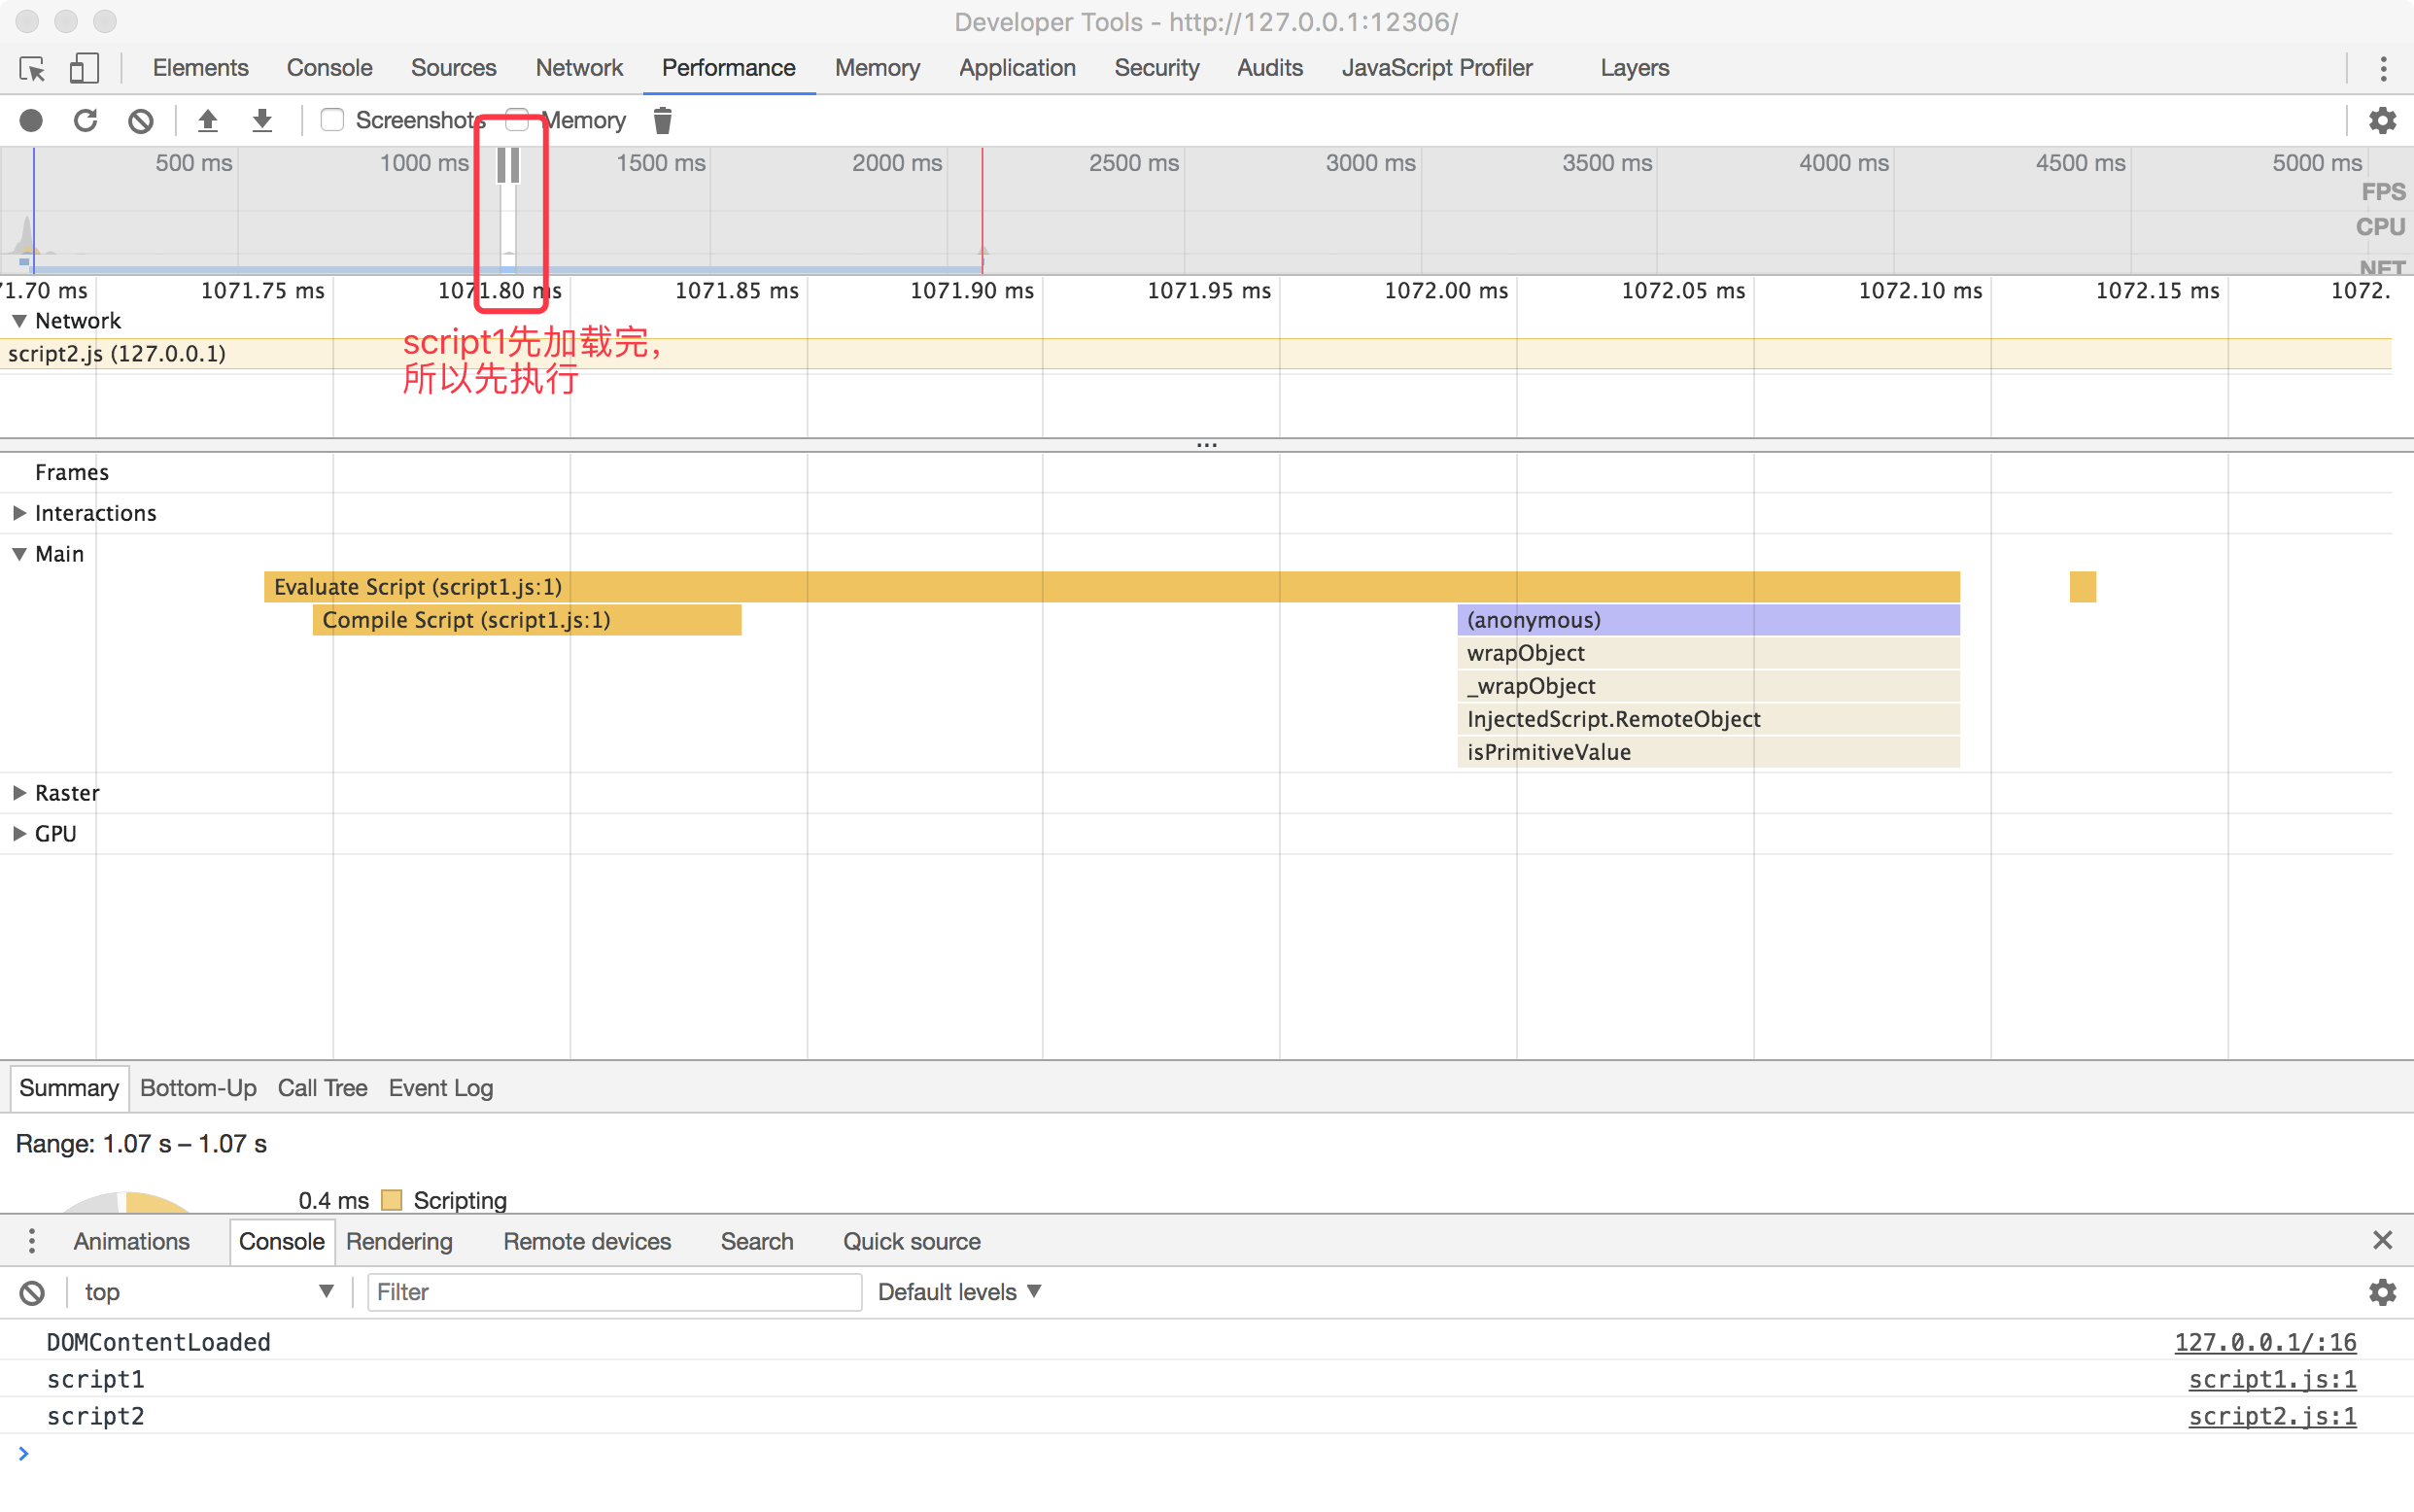The image size is (2414, 1512).
Task: Click the console Filter input field
Action: point(614,1292)
